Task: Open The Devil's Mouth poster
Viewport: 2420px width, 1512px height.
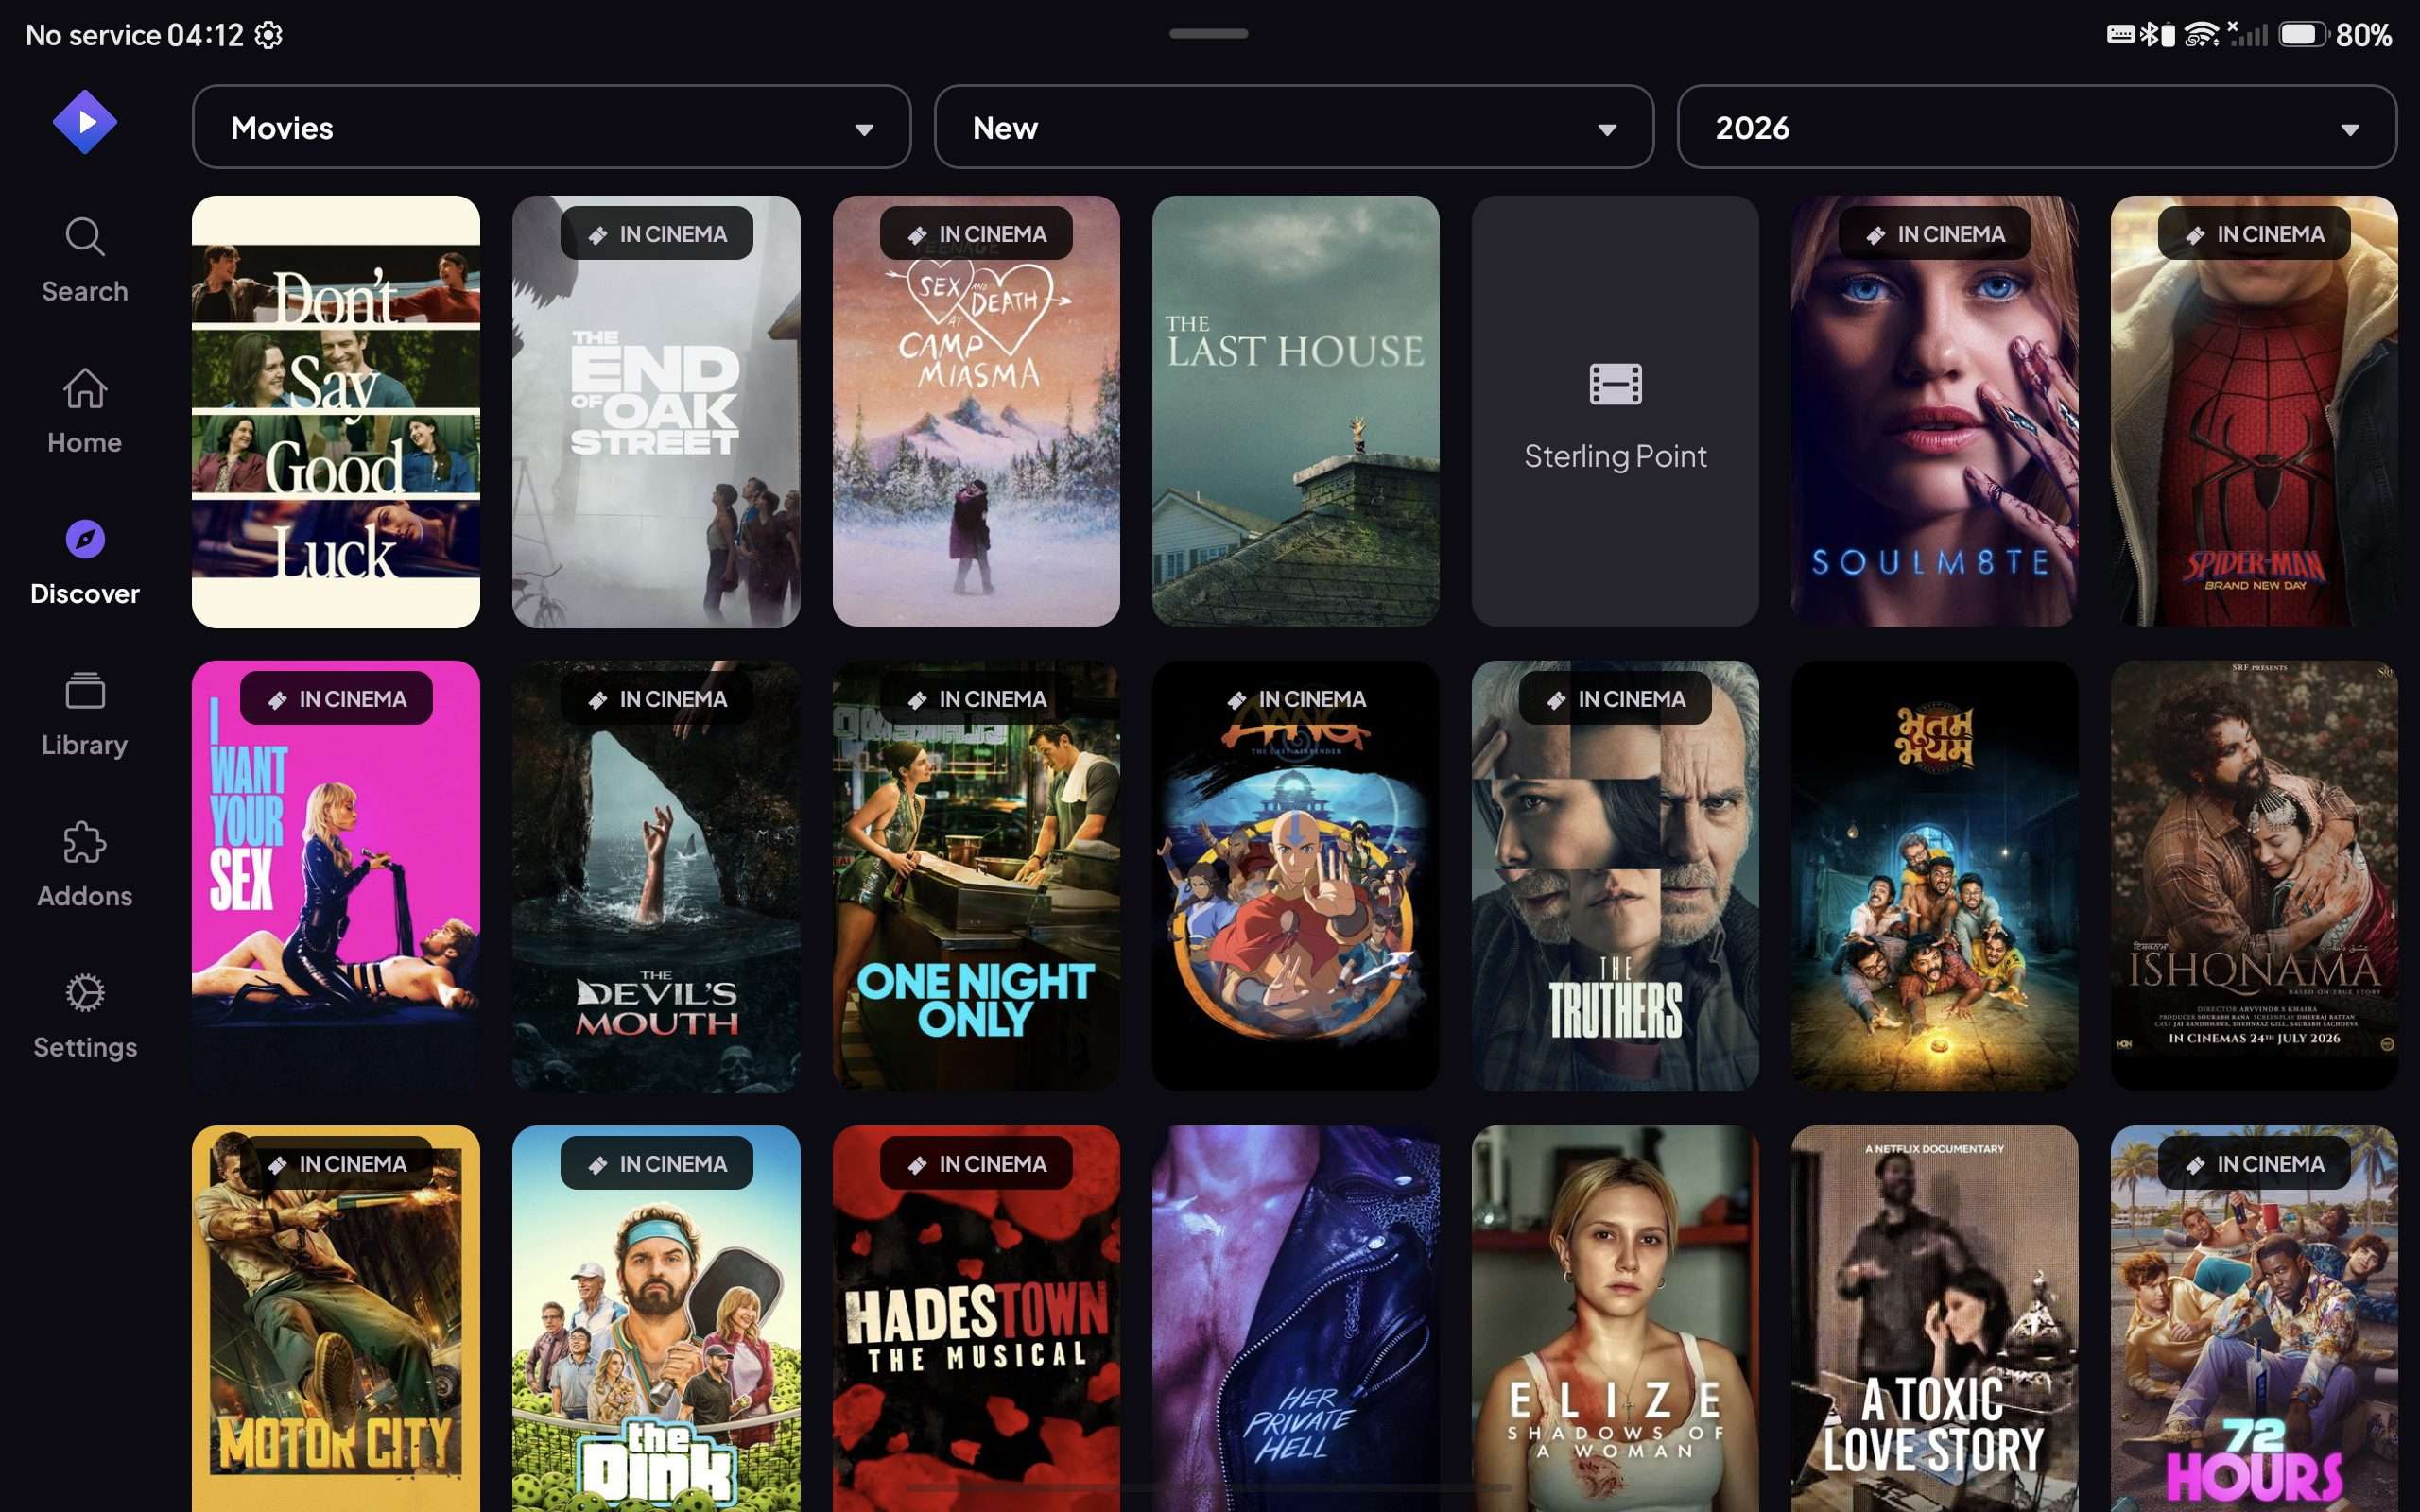Action: [656, 876]
